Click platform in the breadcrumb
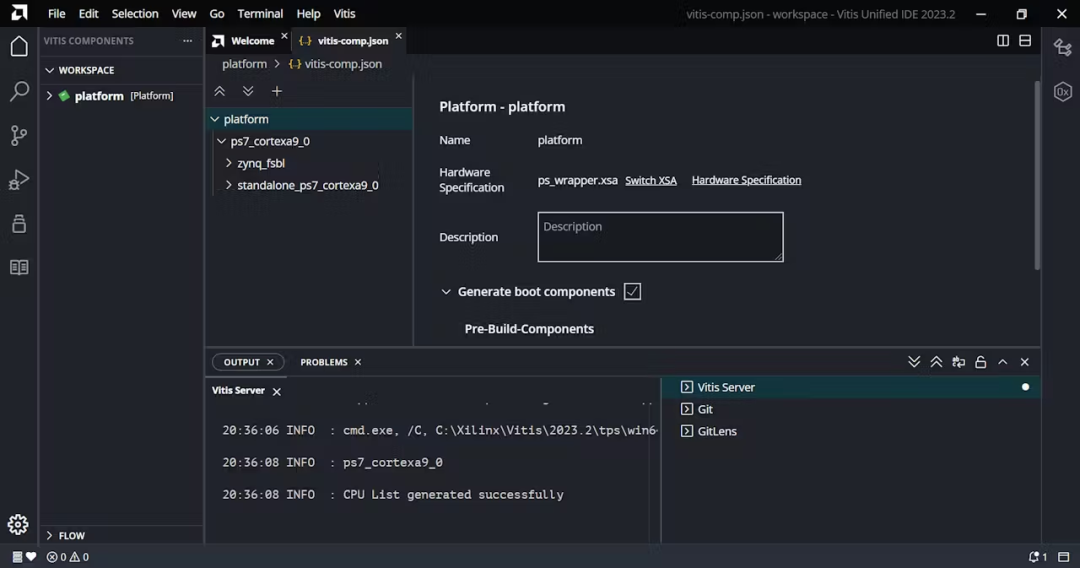 (x=245, y=64)
